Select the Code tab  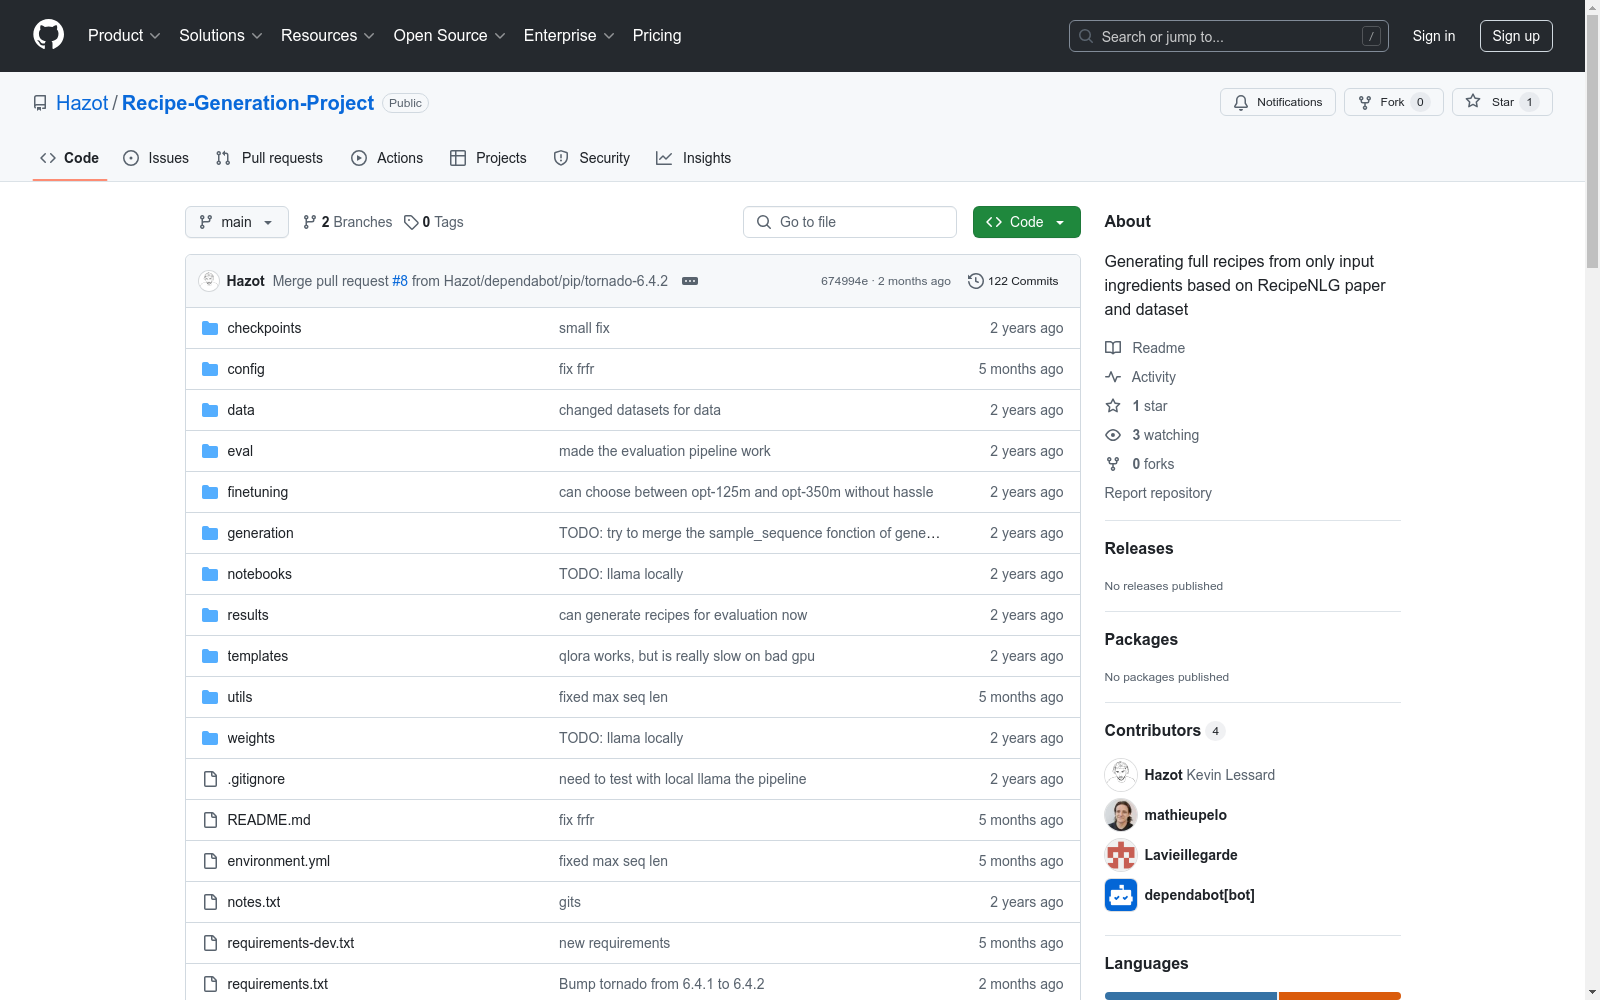pyautogui.click(x=70, y=158)
